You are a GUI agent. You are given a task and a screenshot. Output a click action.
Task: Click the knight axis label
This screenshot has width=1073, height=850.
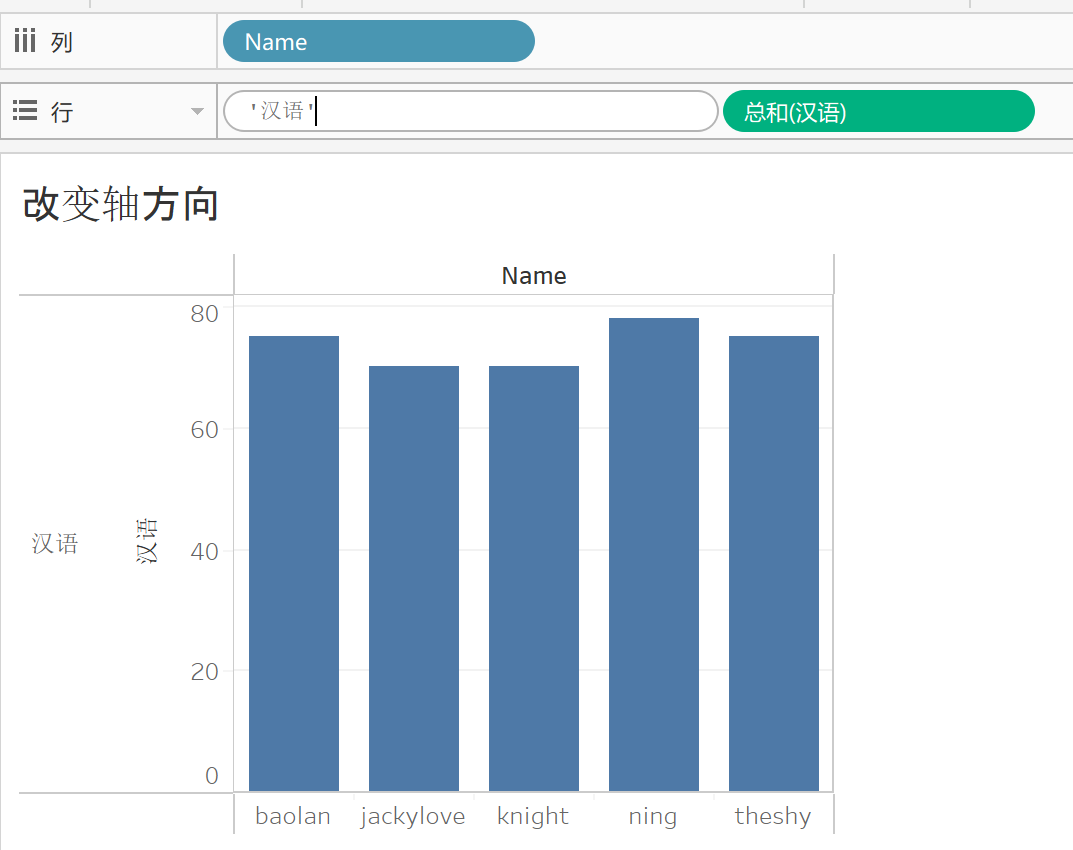click(532, 816)
